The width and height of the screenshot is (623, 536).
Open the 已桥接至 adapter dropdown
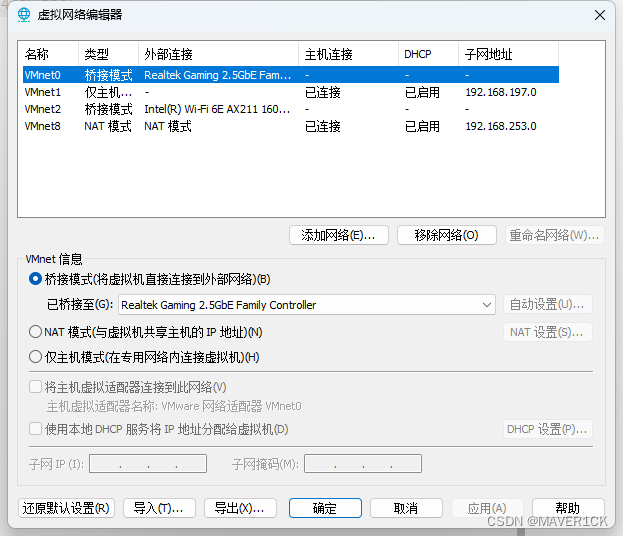[307, 305]
